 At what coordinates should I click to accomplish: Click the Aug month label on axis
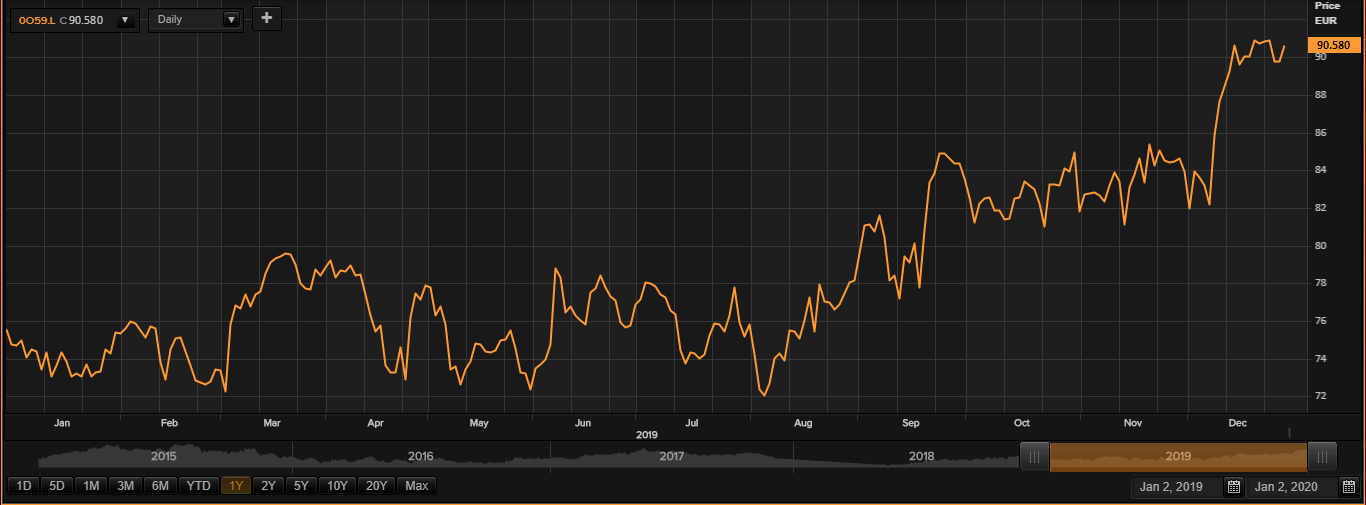click(803, 424)
